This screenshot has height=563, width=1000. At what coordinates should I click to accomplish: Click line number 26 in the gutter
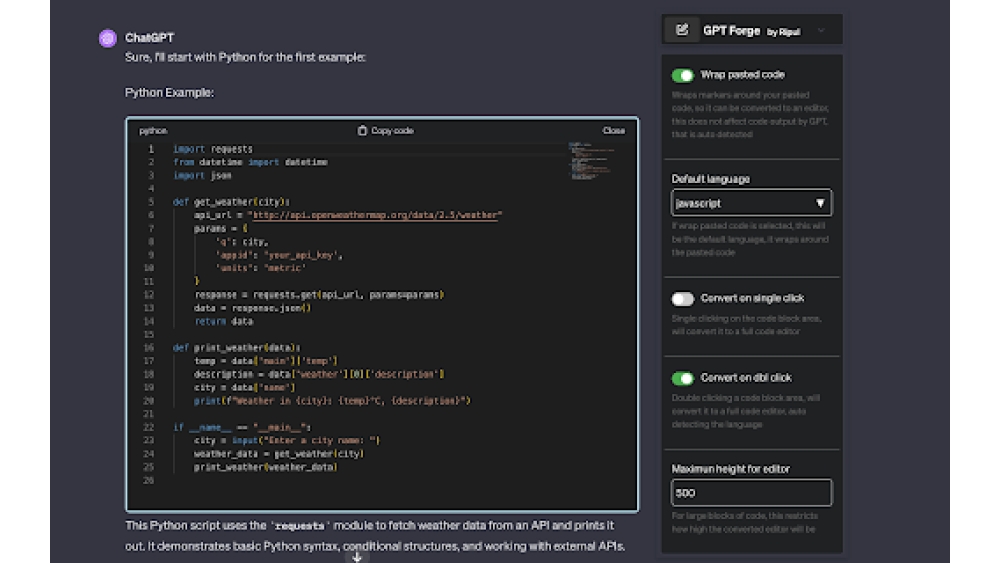coord(149,481)
